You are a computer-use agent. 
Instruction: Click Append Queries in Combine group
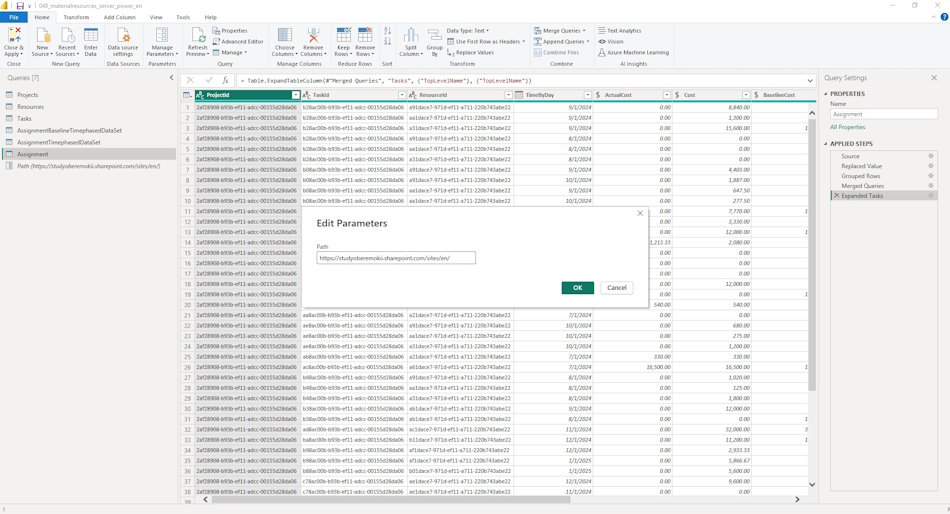[x=561, y=41]
